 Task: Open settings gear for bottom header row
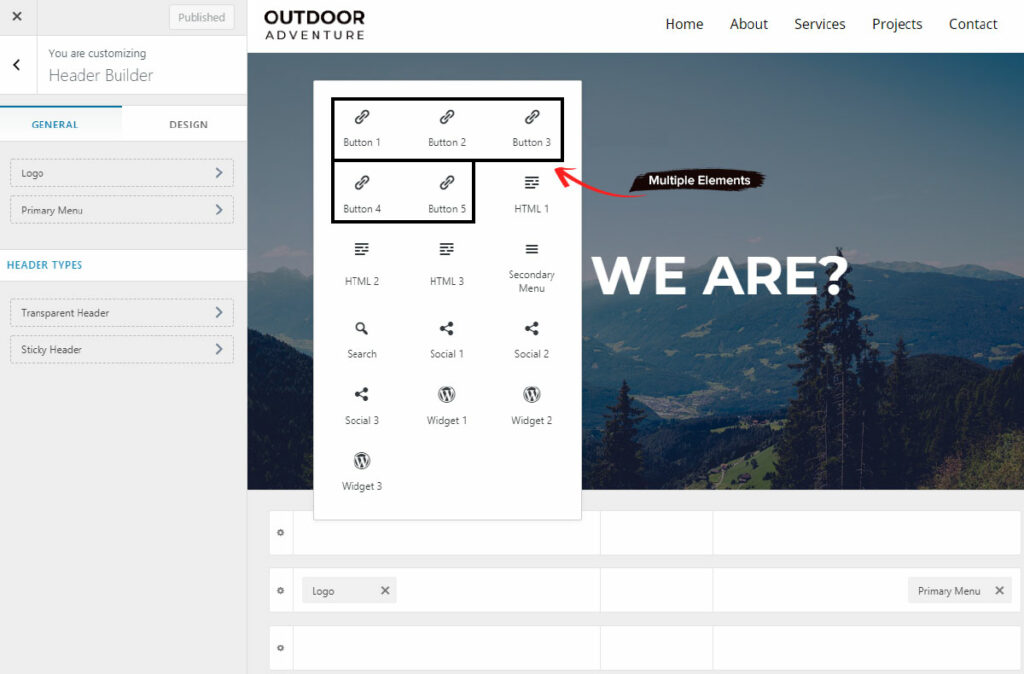[x=280, y=648]
